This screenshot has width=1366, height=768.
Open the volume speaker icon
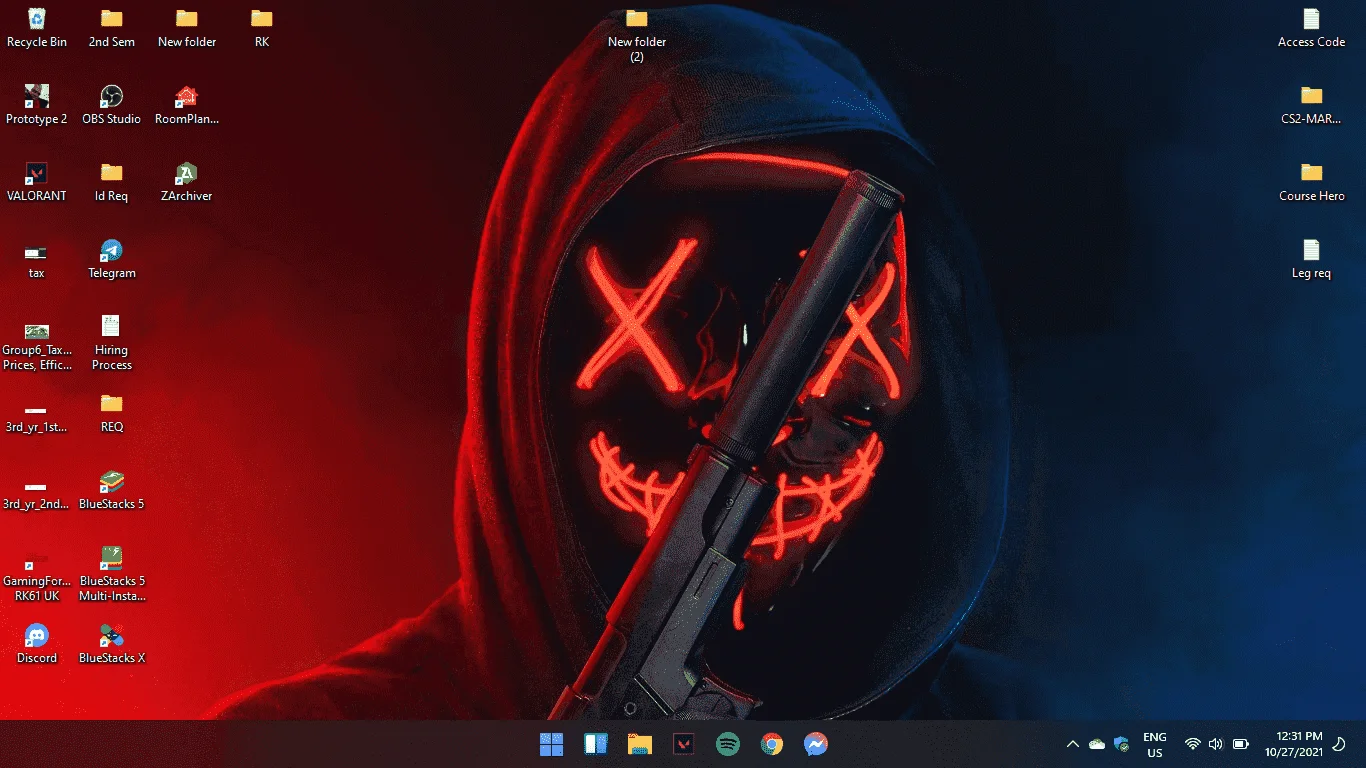pyautogui.click(x=1216, y=744)
